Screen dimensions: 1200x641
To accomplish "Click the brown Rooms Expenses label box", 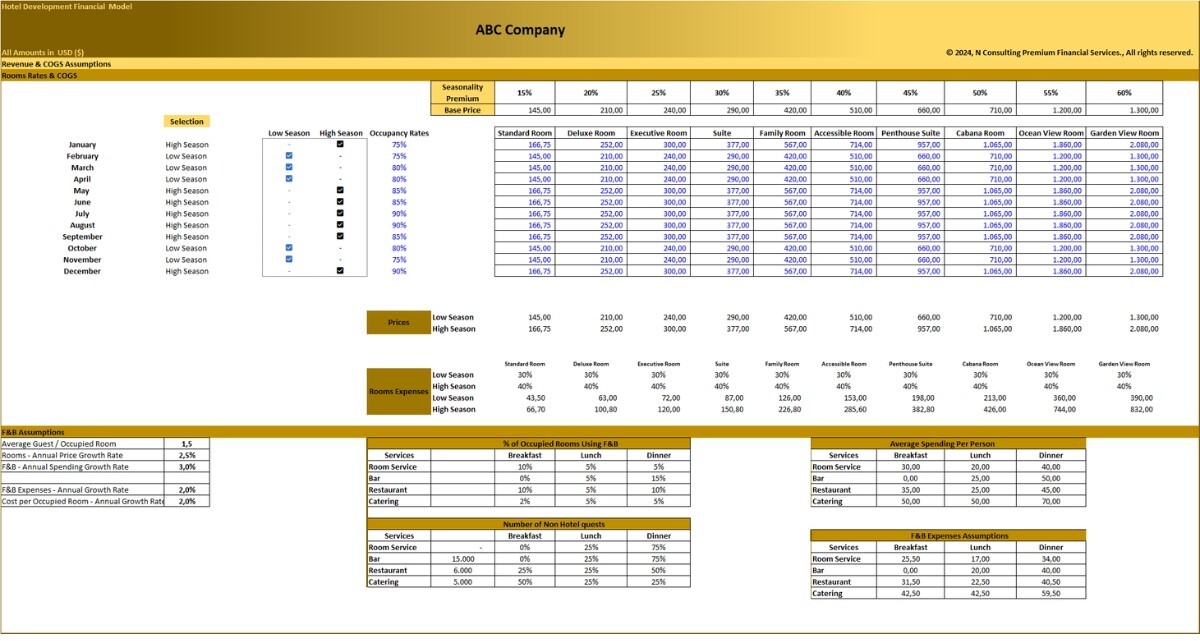I will pos(398,392).
